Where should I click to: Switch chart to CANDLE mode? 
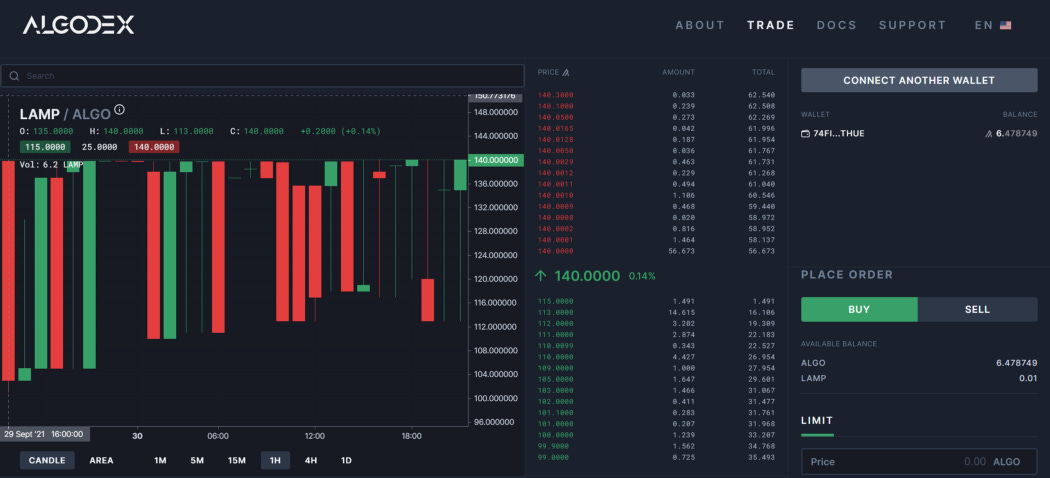click(47, 461)
